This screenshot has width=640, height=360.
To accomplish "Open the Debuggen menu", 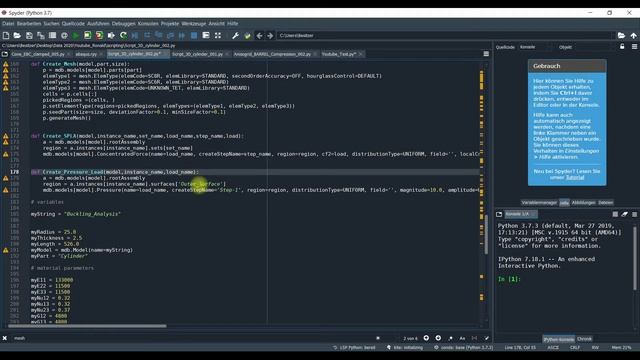I will [123, 24].
